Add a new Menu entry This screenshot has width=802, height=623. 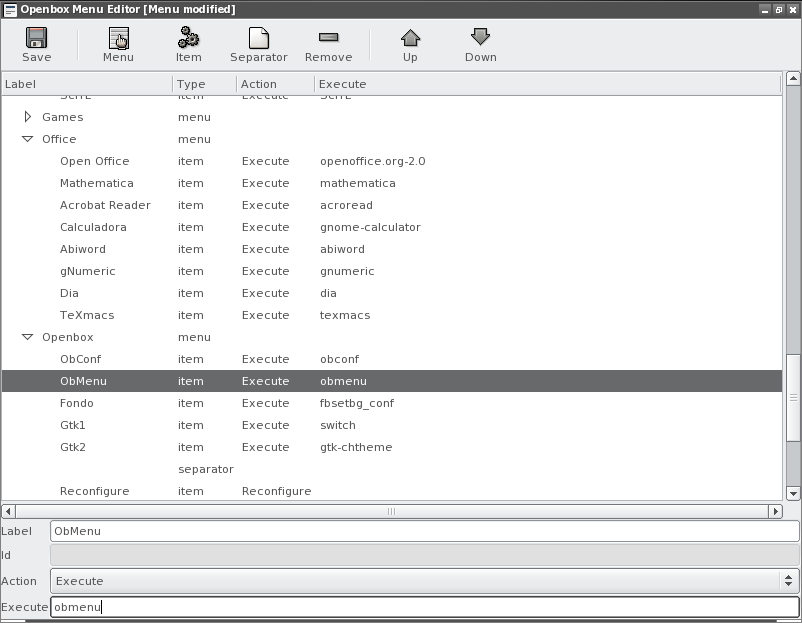pos(117,44)
